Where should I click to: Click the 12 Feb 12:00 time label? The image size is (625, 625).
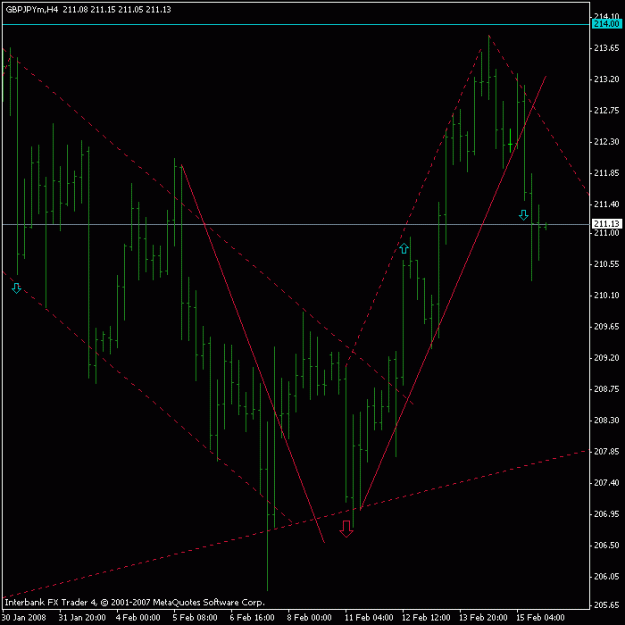click(426, 617)
